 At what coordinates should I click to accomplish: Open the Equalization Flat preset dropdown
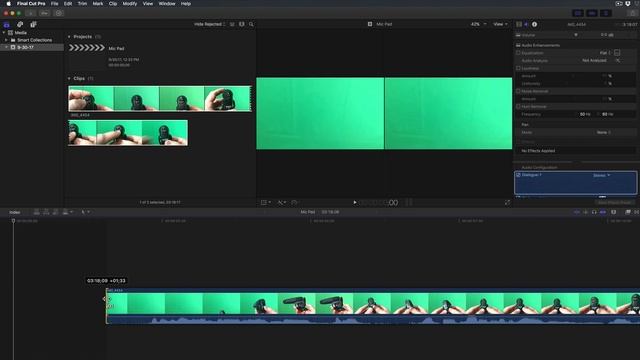pyautogui.click(x=605, y=53)
